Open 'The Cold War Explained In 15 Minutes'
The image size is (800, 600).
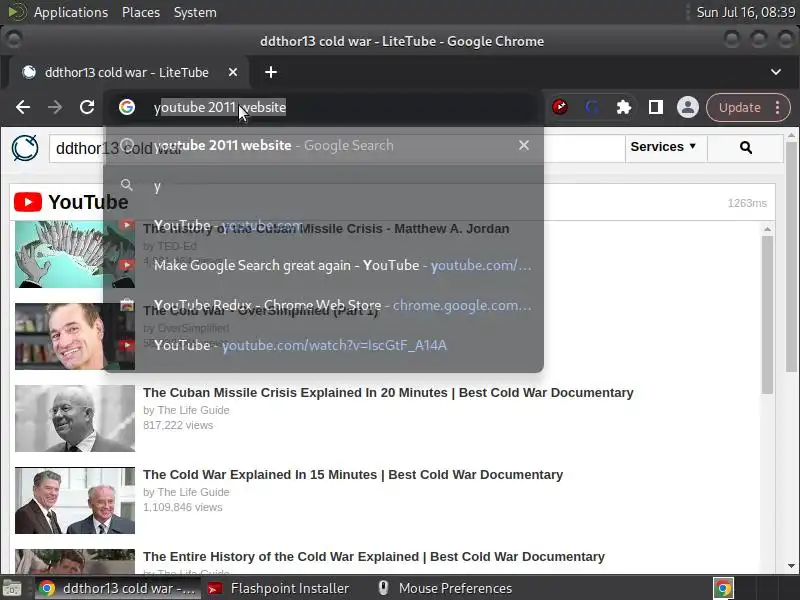tap(353, 474)
